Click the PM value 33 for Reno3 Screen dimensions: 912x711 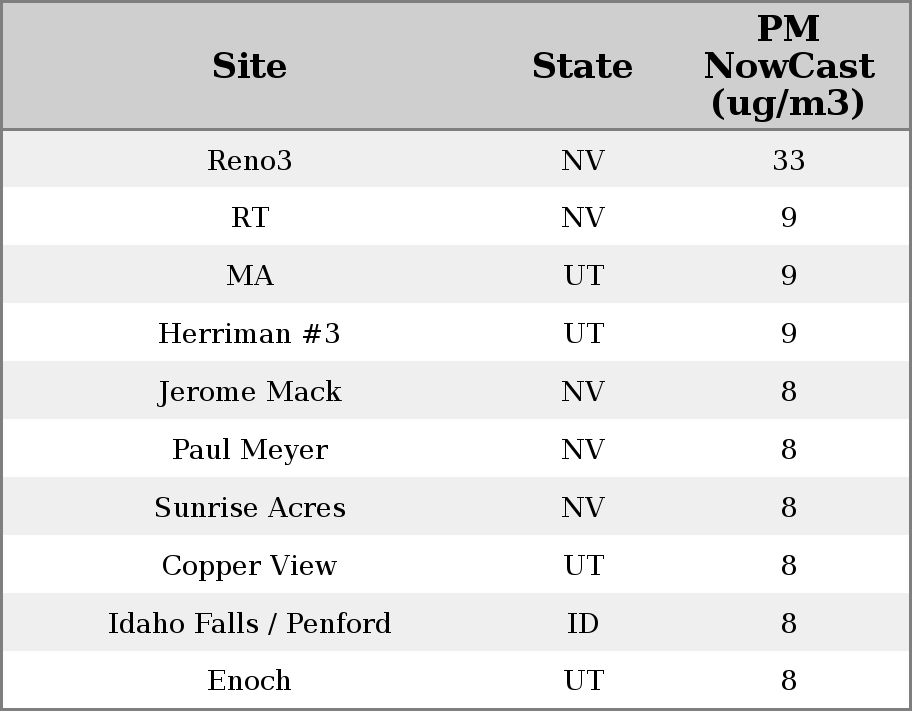[x=788, y=160]
